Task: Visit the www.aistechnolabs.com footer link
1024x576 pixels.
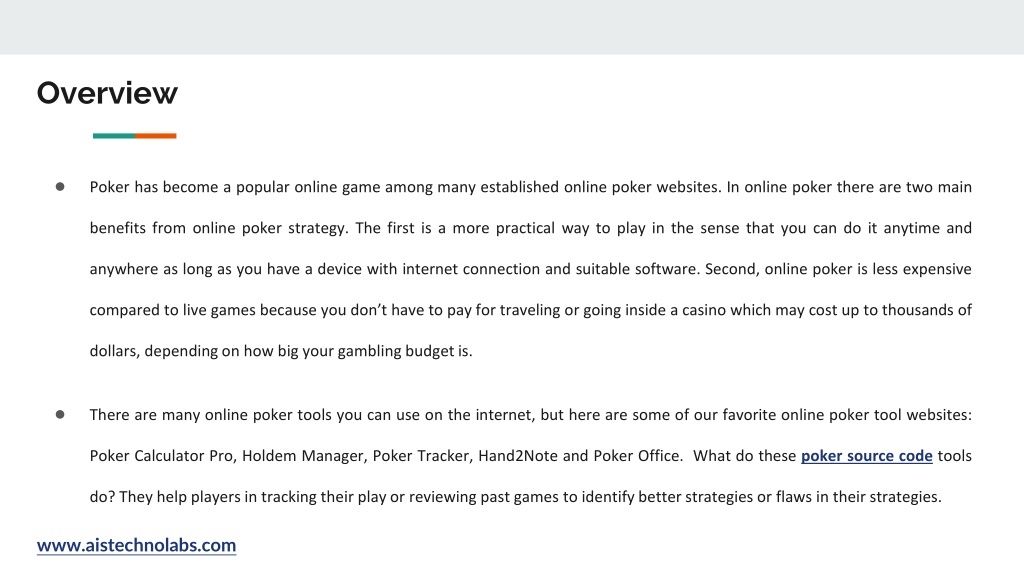Action: click(136, 545)
